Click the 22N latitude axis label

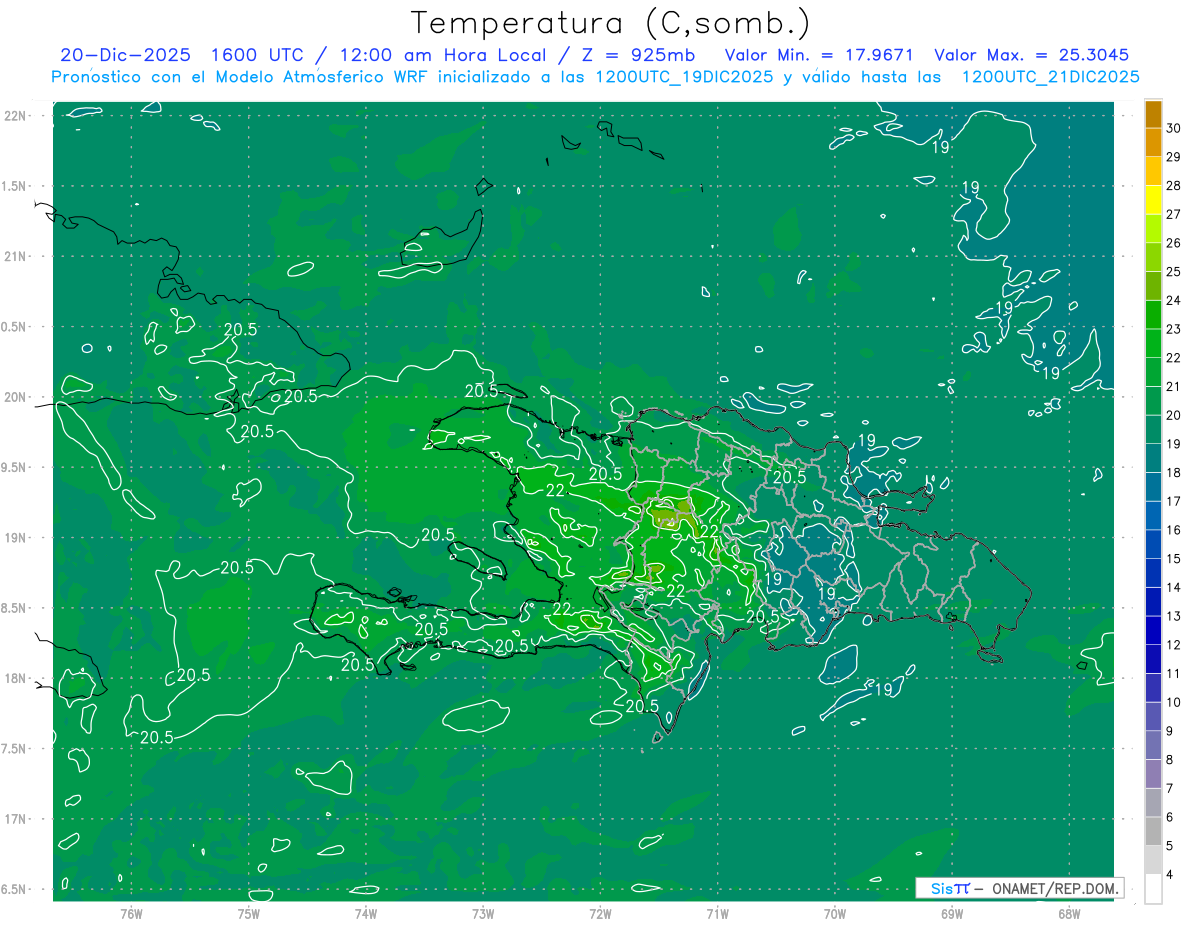[15, 116]
